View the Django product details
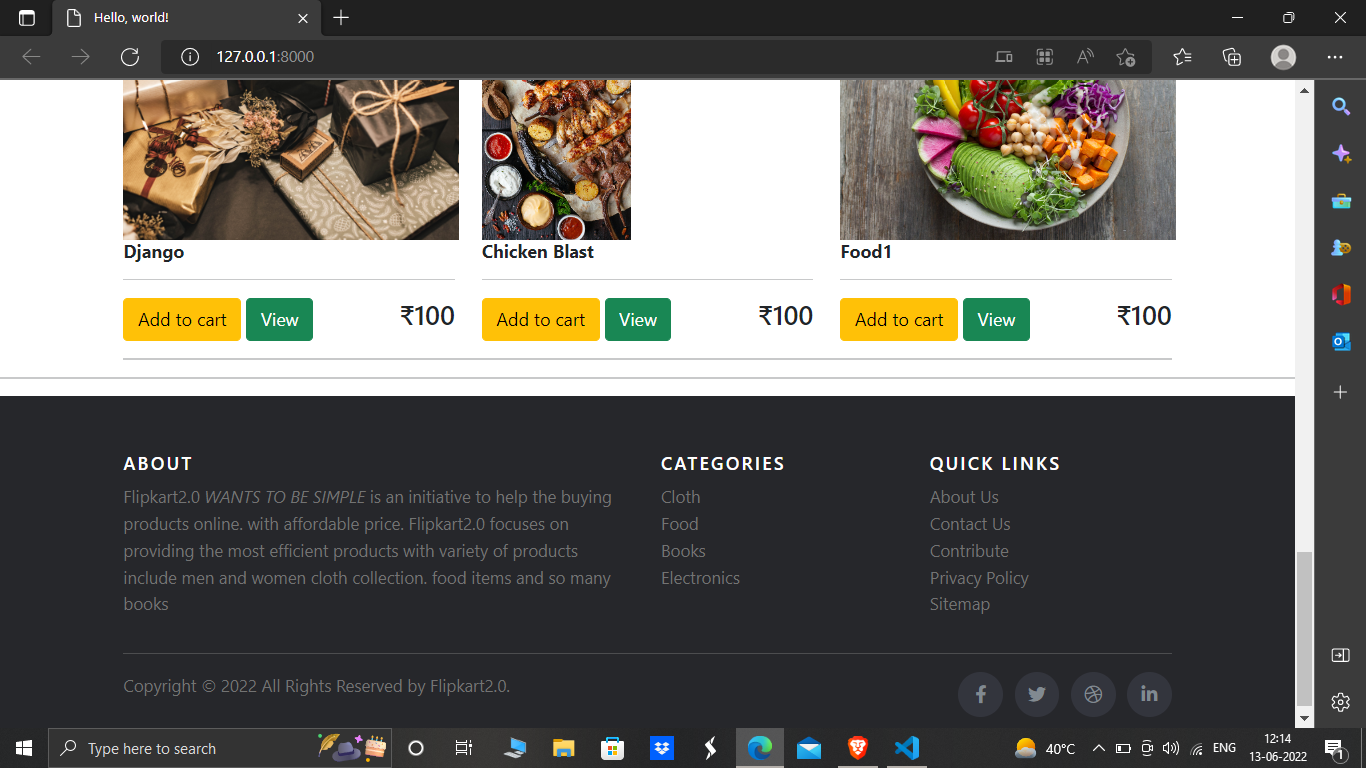The height and width of the screenshot is (768, 1366). [279, 319]
